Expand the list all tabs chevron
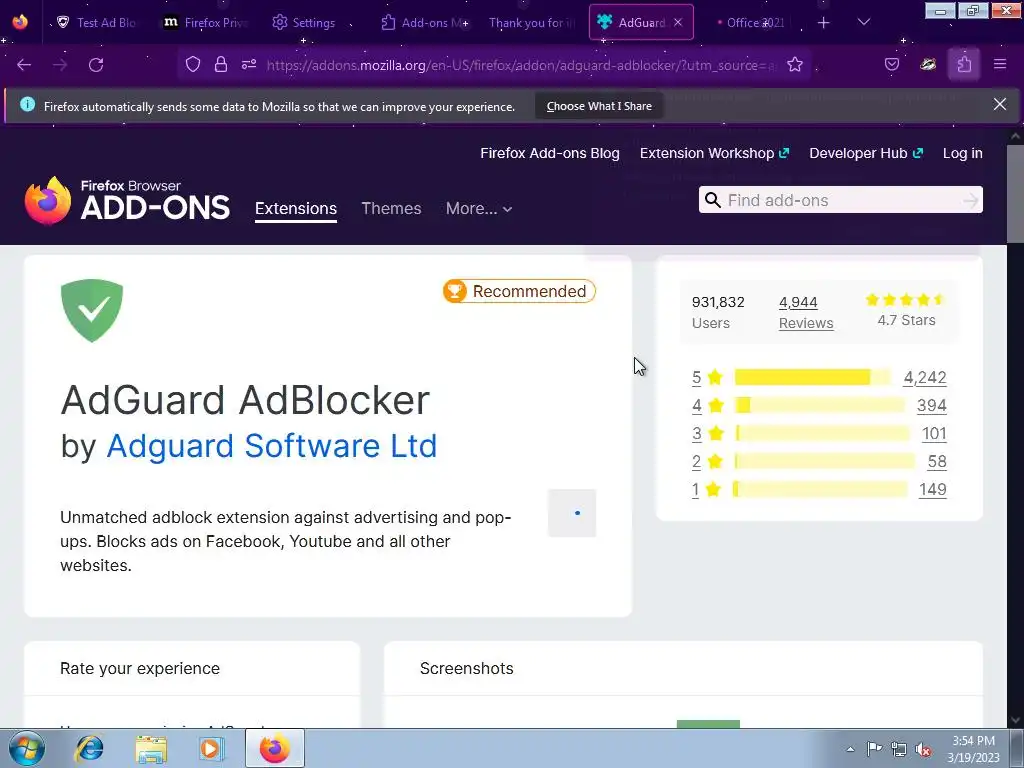 click(x=863, y=22)
